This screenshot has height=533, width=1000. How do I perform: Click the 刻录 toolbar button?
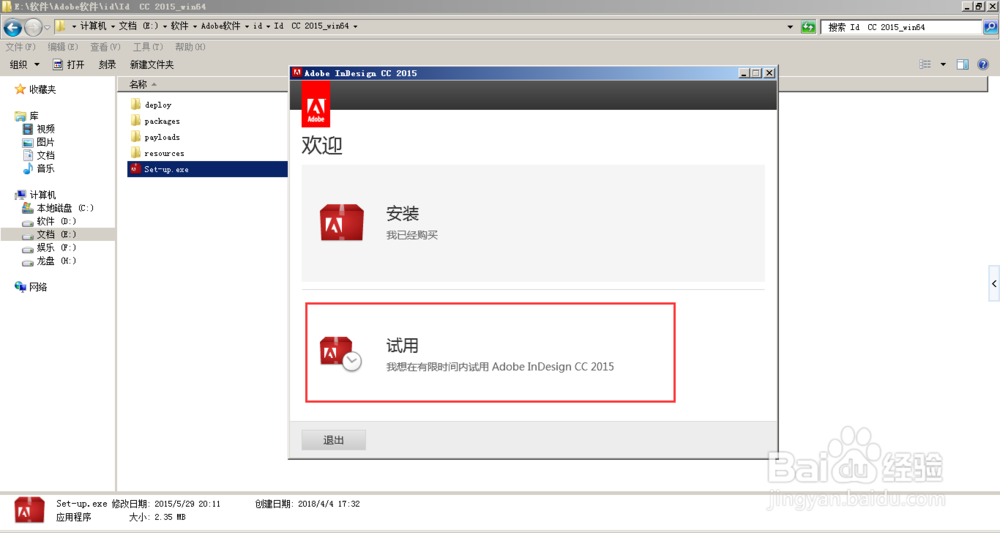pyautogui.click(x=107, y=64)
